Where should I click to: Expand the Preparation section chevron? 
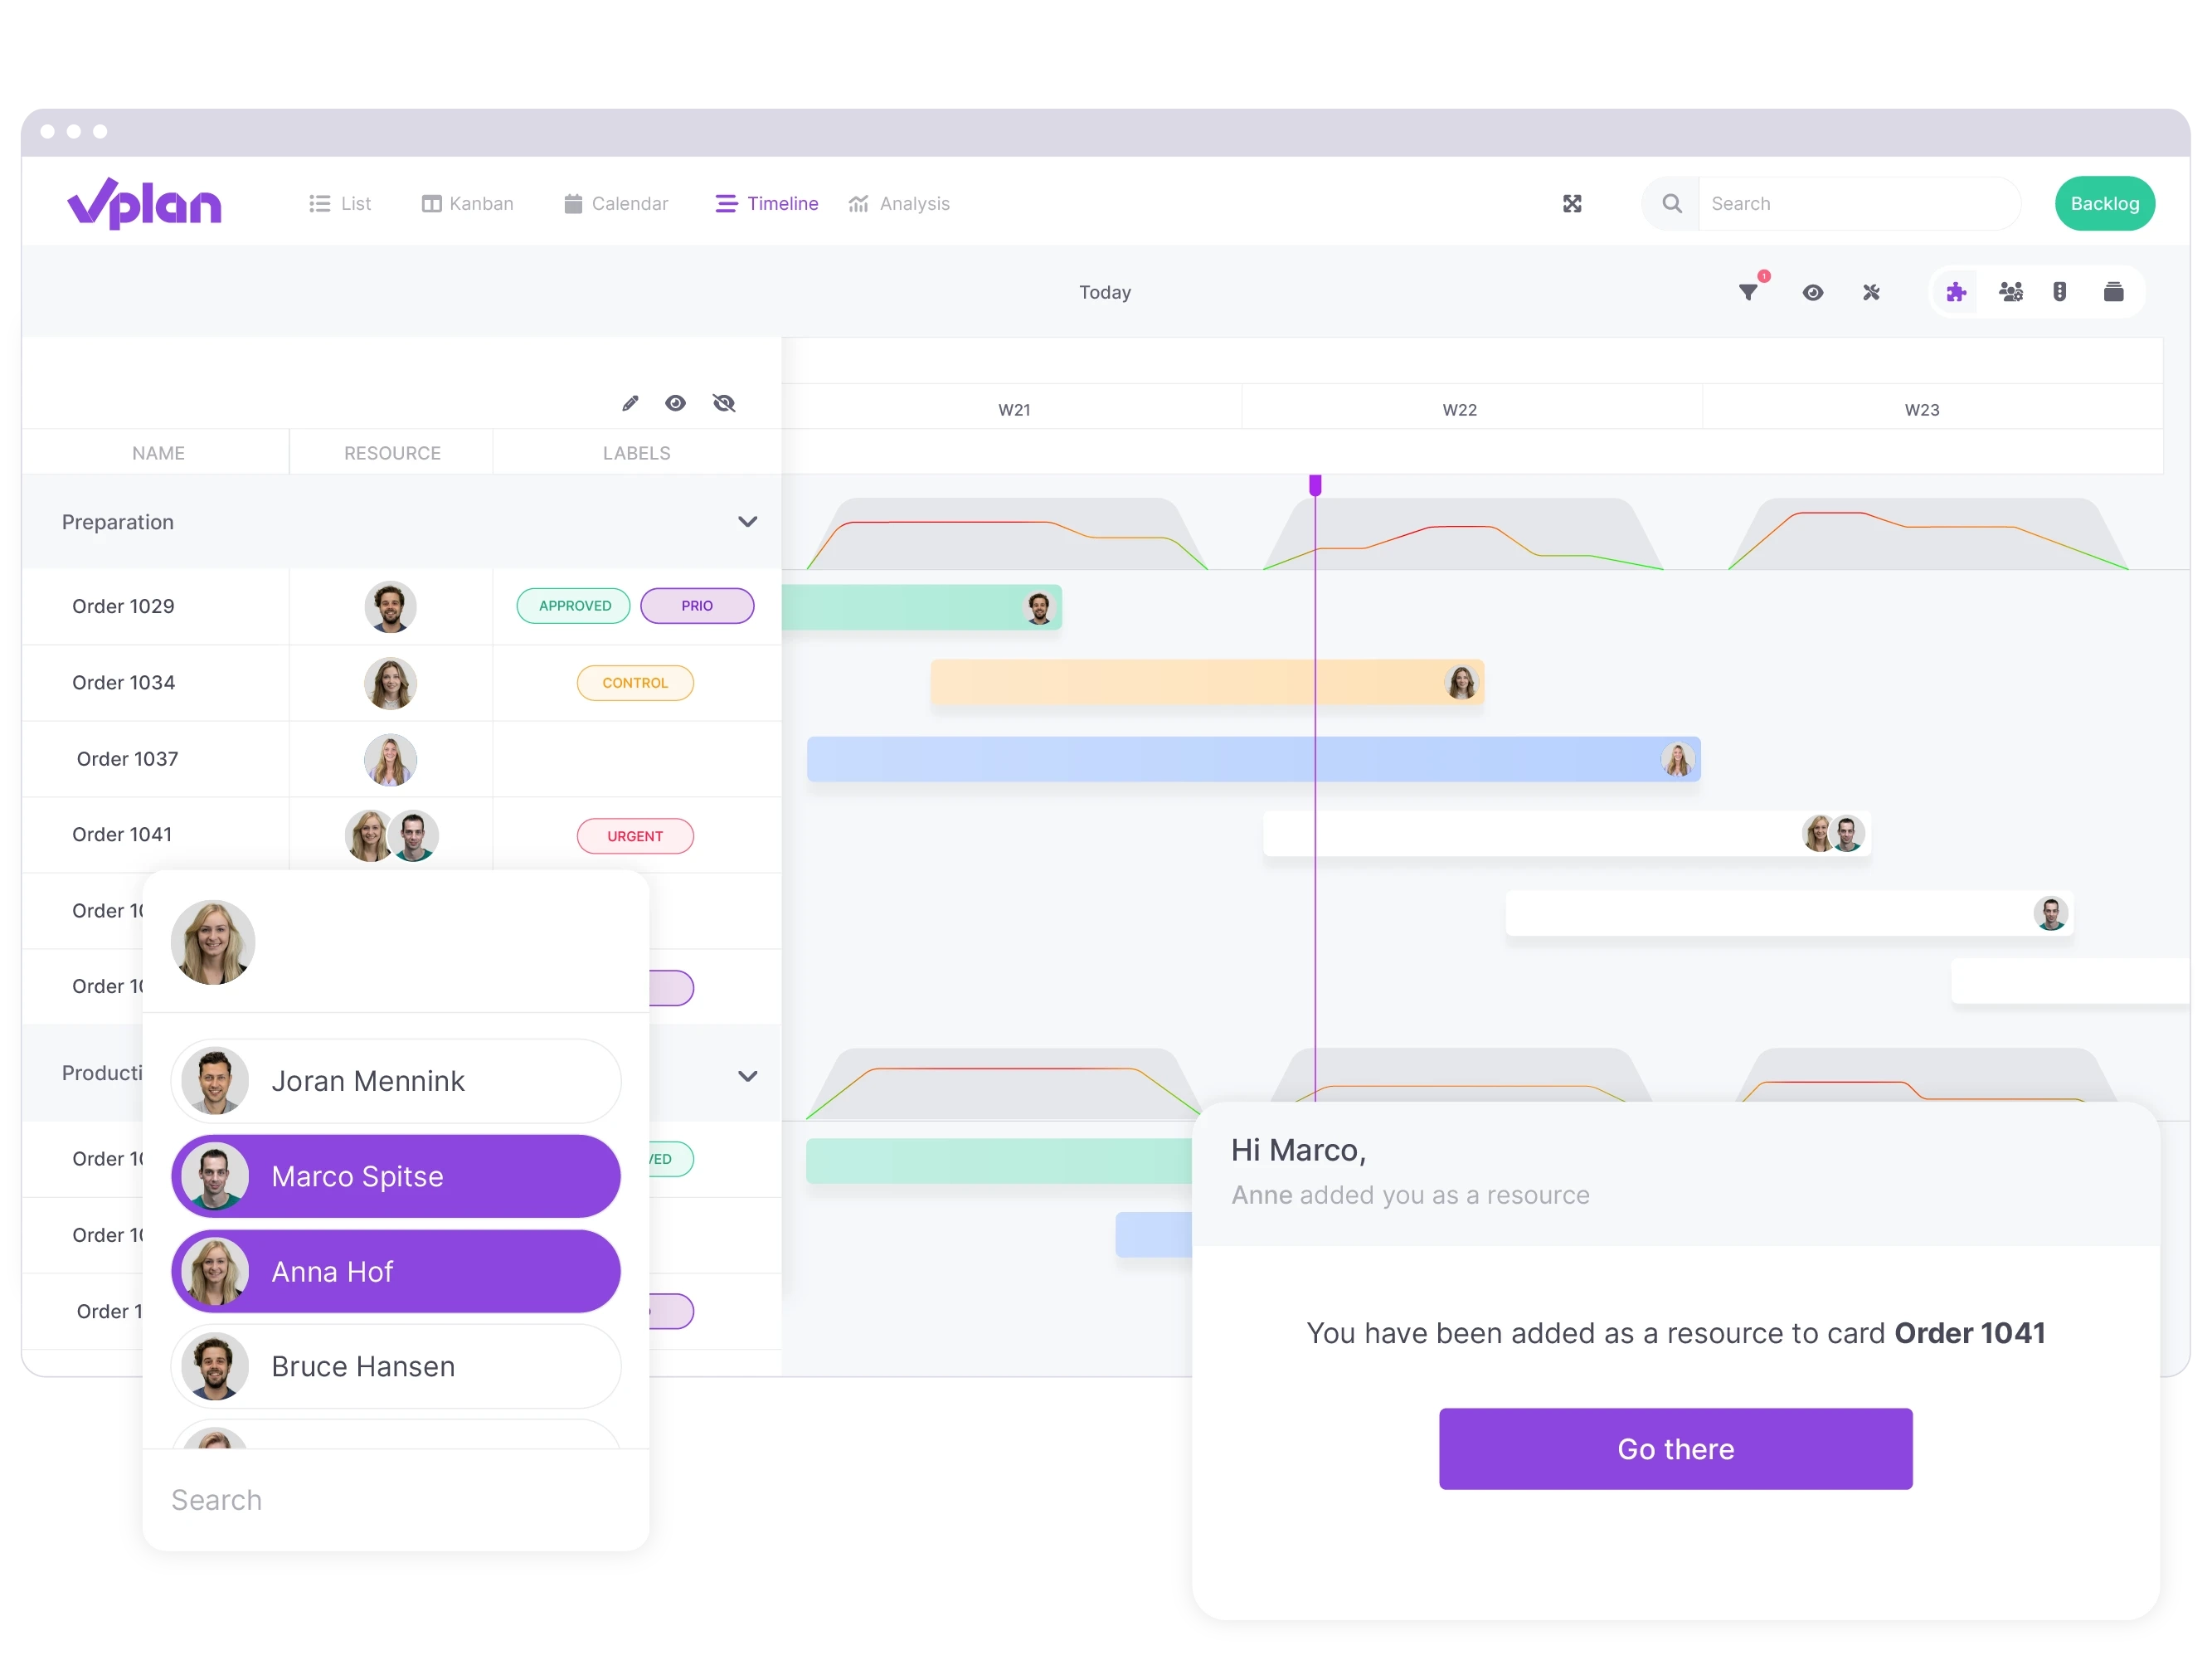[x=748, y=521]
